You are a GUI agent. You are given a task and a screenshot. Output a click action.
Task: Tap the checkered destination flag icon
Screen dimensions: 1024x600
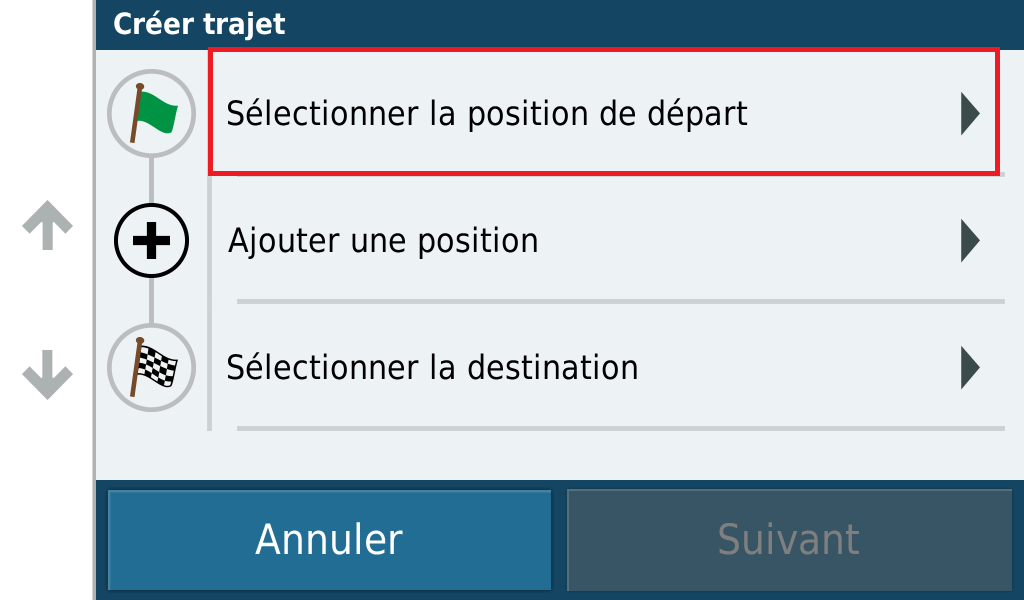click(x=152, y=367)
